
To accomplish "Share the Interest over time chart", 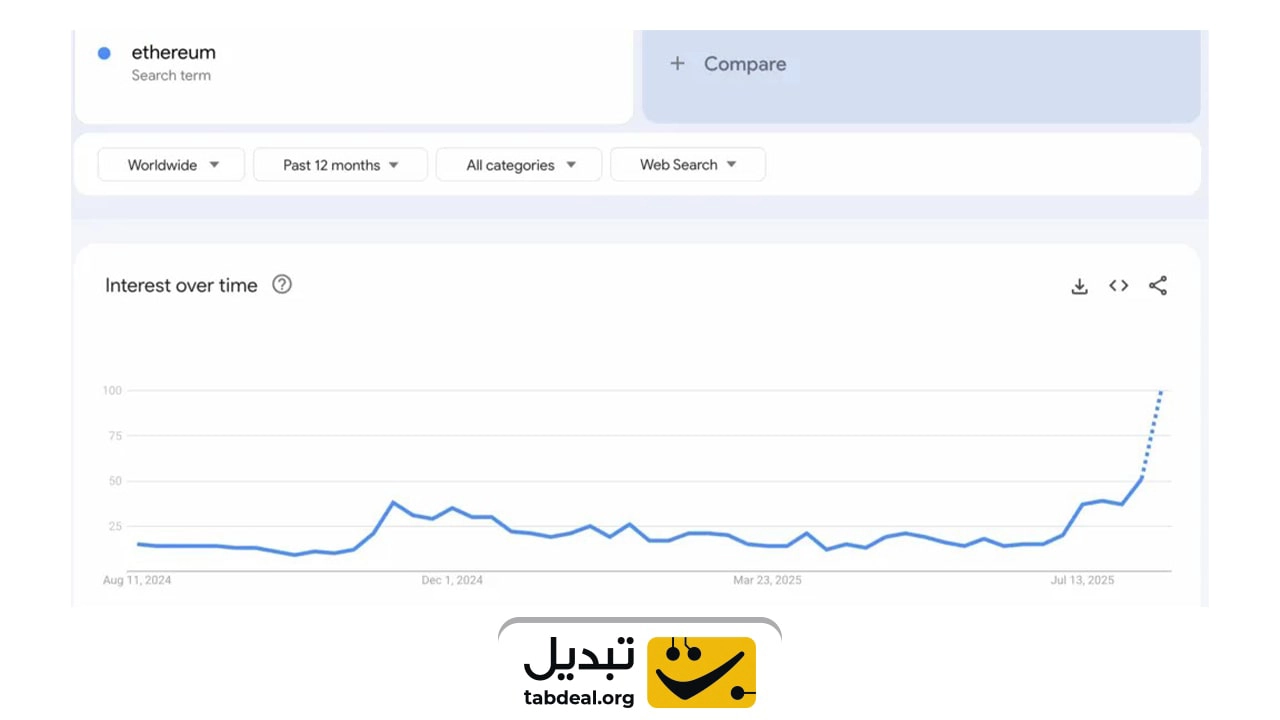I will point(1158,286).
